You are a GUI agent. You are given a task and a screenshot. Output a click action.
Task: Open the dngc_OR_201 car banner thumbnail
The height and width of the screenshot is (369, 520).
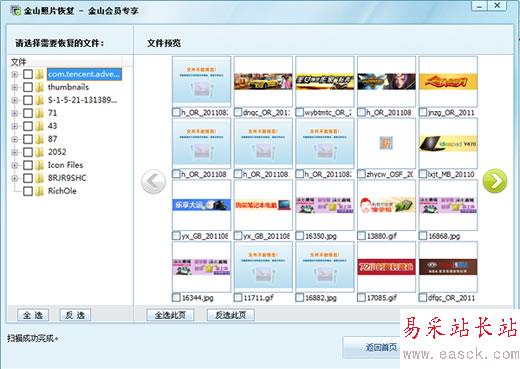(x=263, y=81)
